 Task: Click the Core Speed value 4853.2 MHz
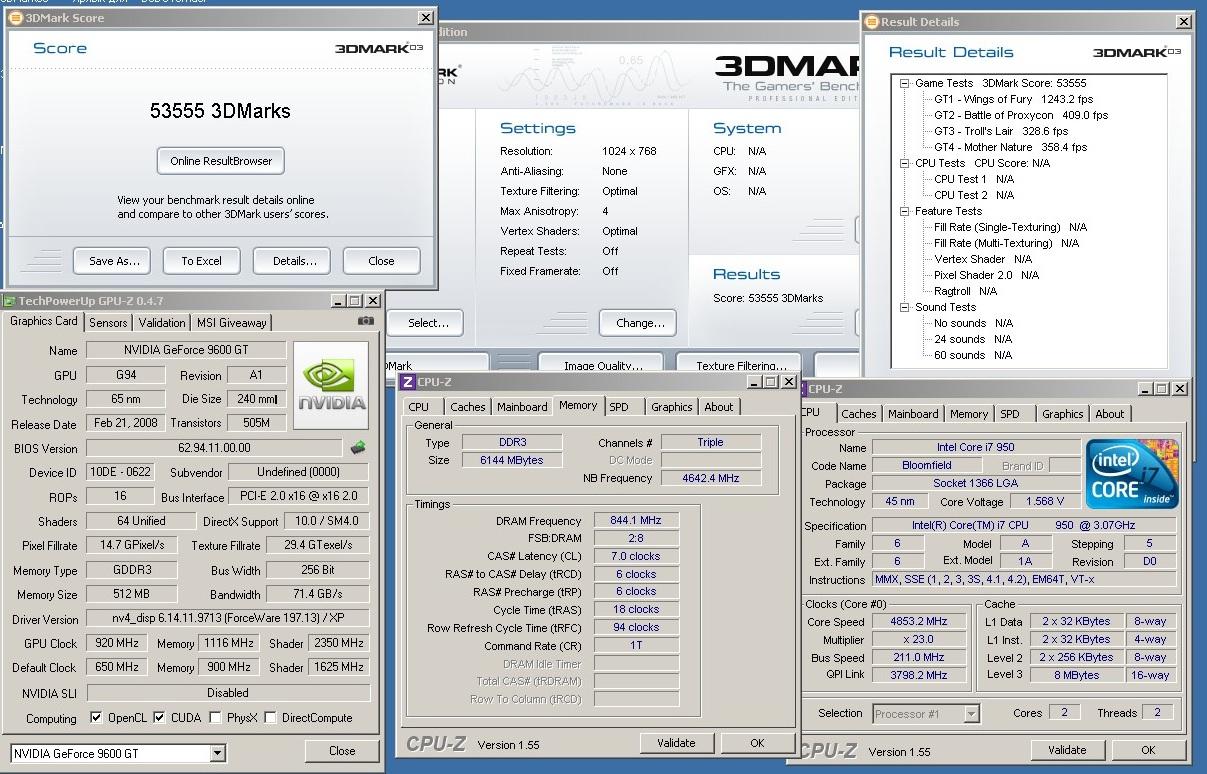[917, 621]
